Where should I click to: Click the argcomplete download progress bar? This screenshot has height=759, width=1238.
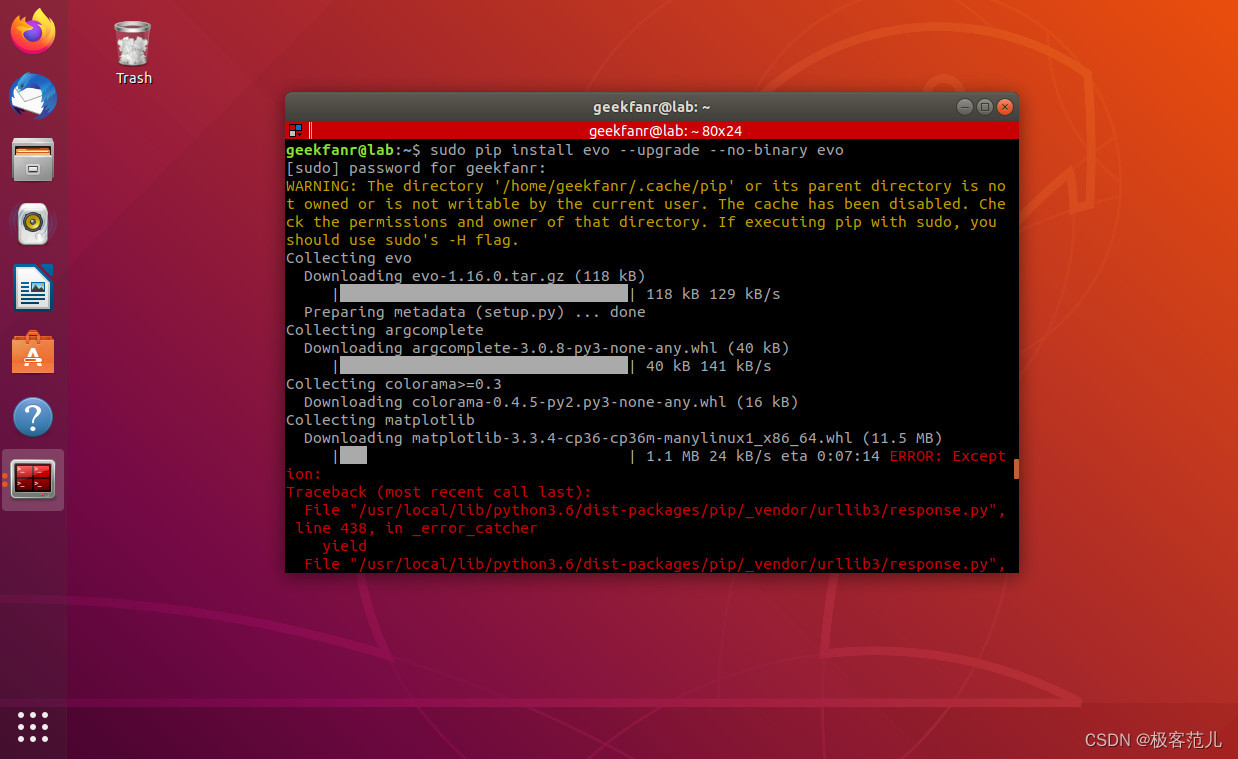tap(484, 366)
